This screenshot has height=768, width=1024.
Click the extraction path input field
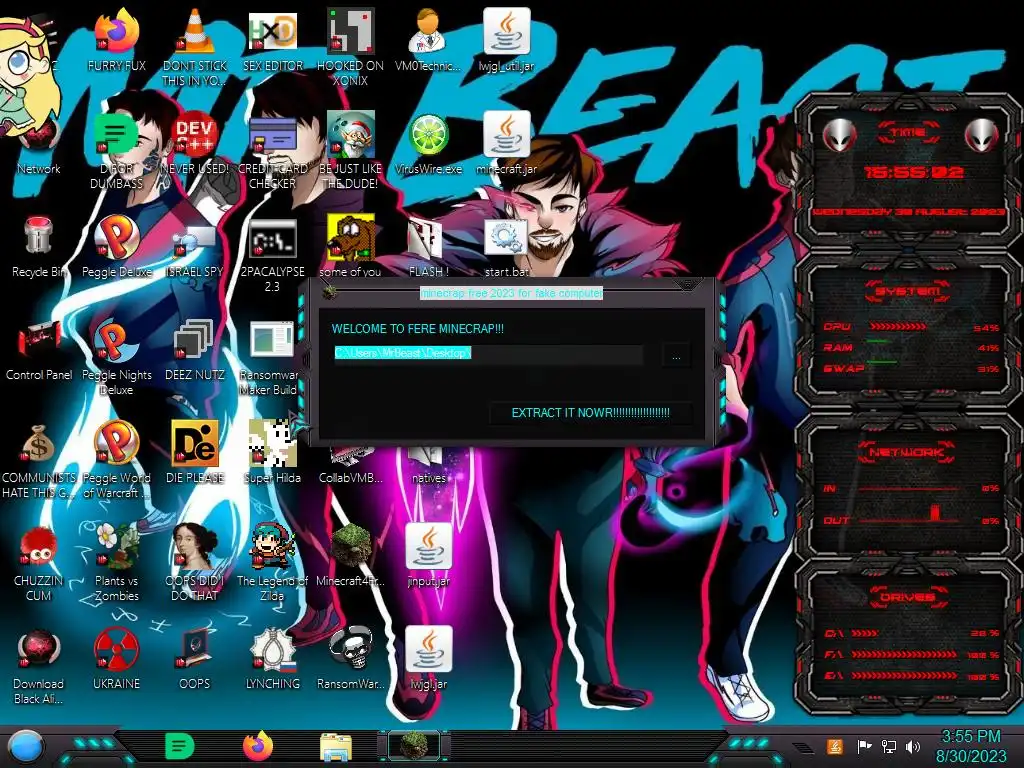coord(488,354)
